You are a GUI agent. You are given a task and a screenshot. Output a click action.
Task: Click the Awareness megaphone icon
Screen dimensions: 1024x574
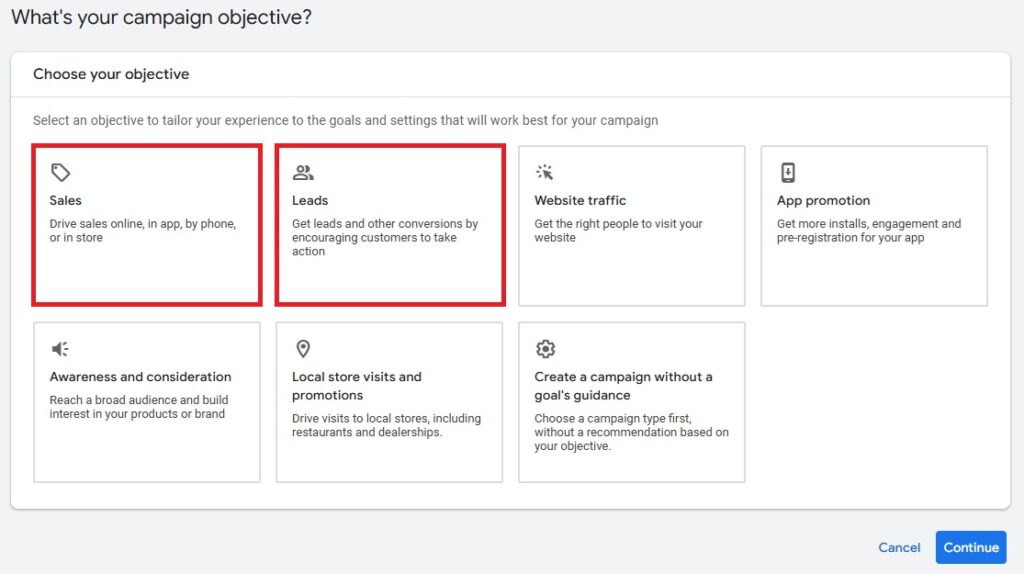[60, 349]
